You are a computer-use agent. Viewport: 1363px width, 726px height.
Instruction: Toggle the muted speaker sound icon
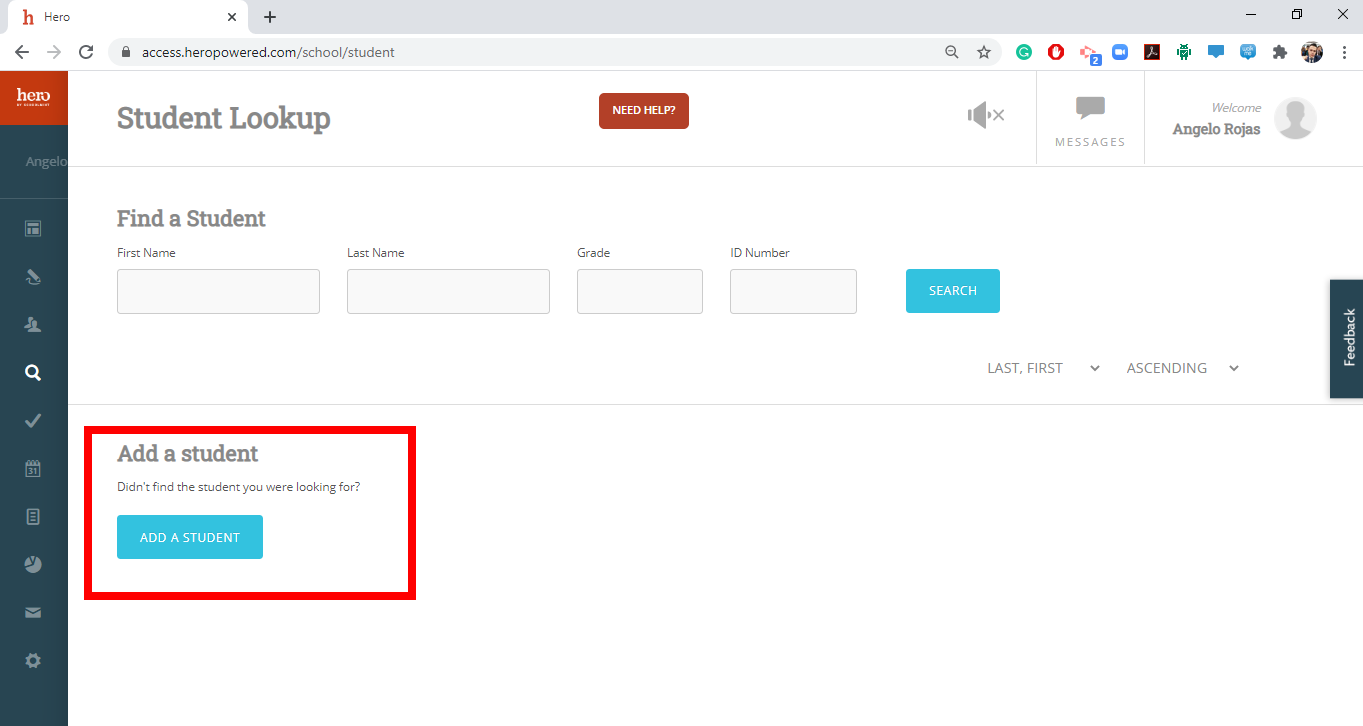pyautogui.click(x=985, y=116)
